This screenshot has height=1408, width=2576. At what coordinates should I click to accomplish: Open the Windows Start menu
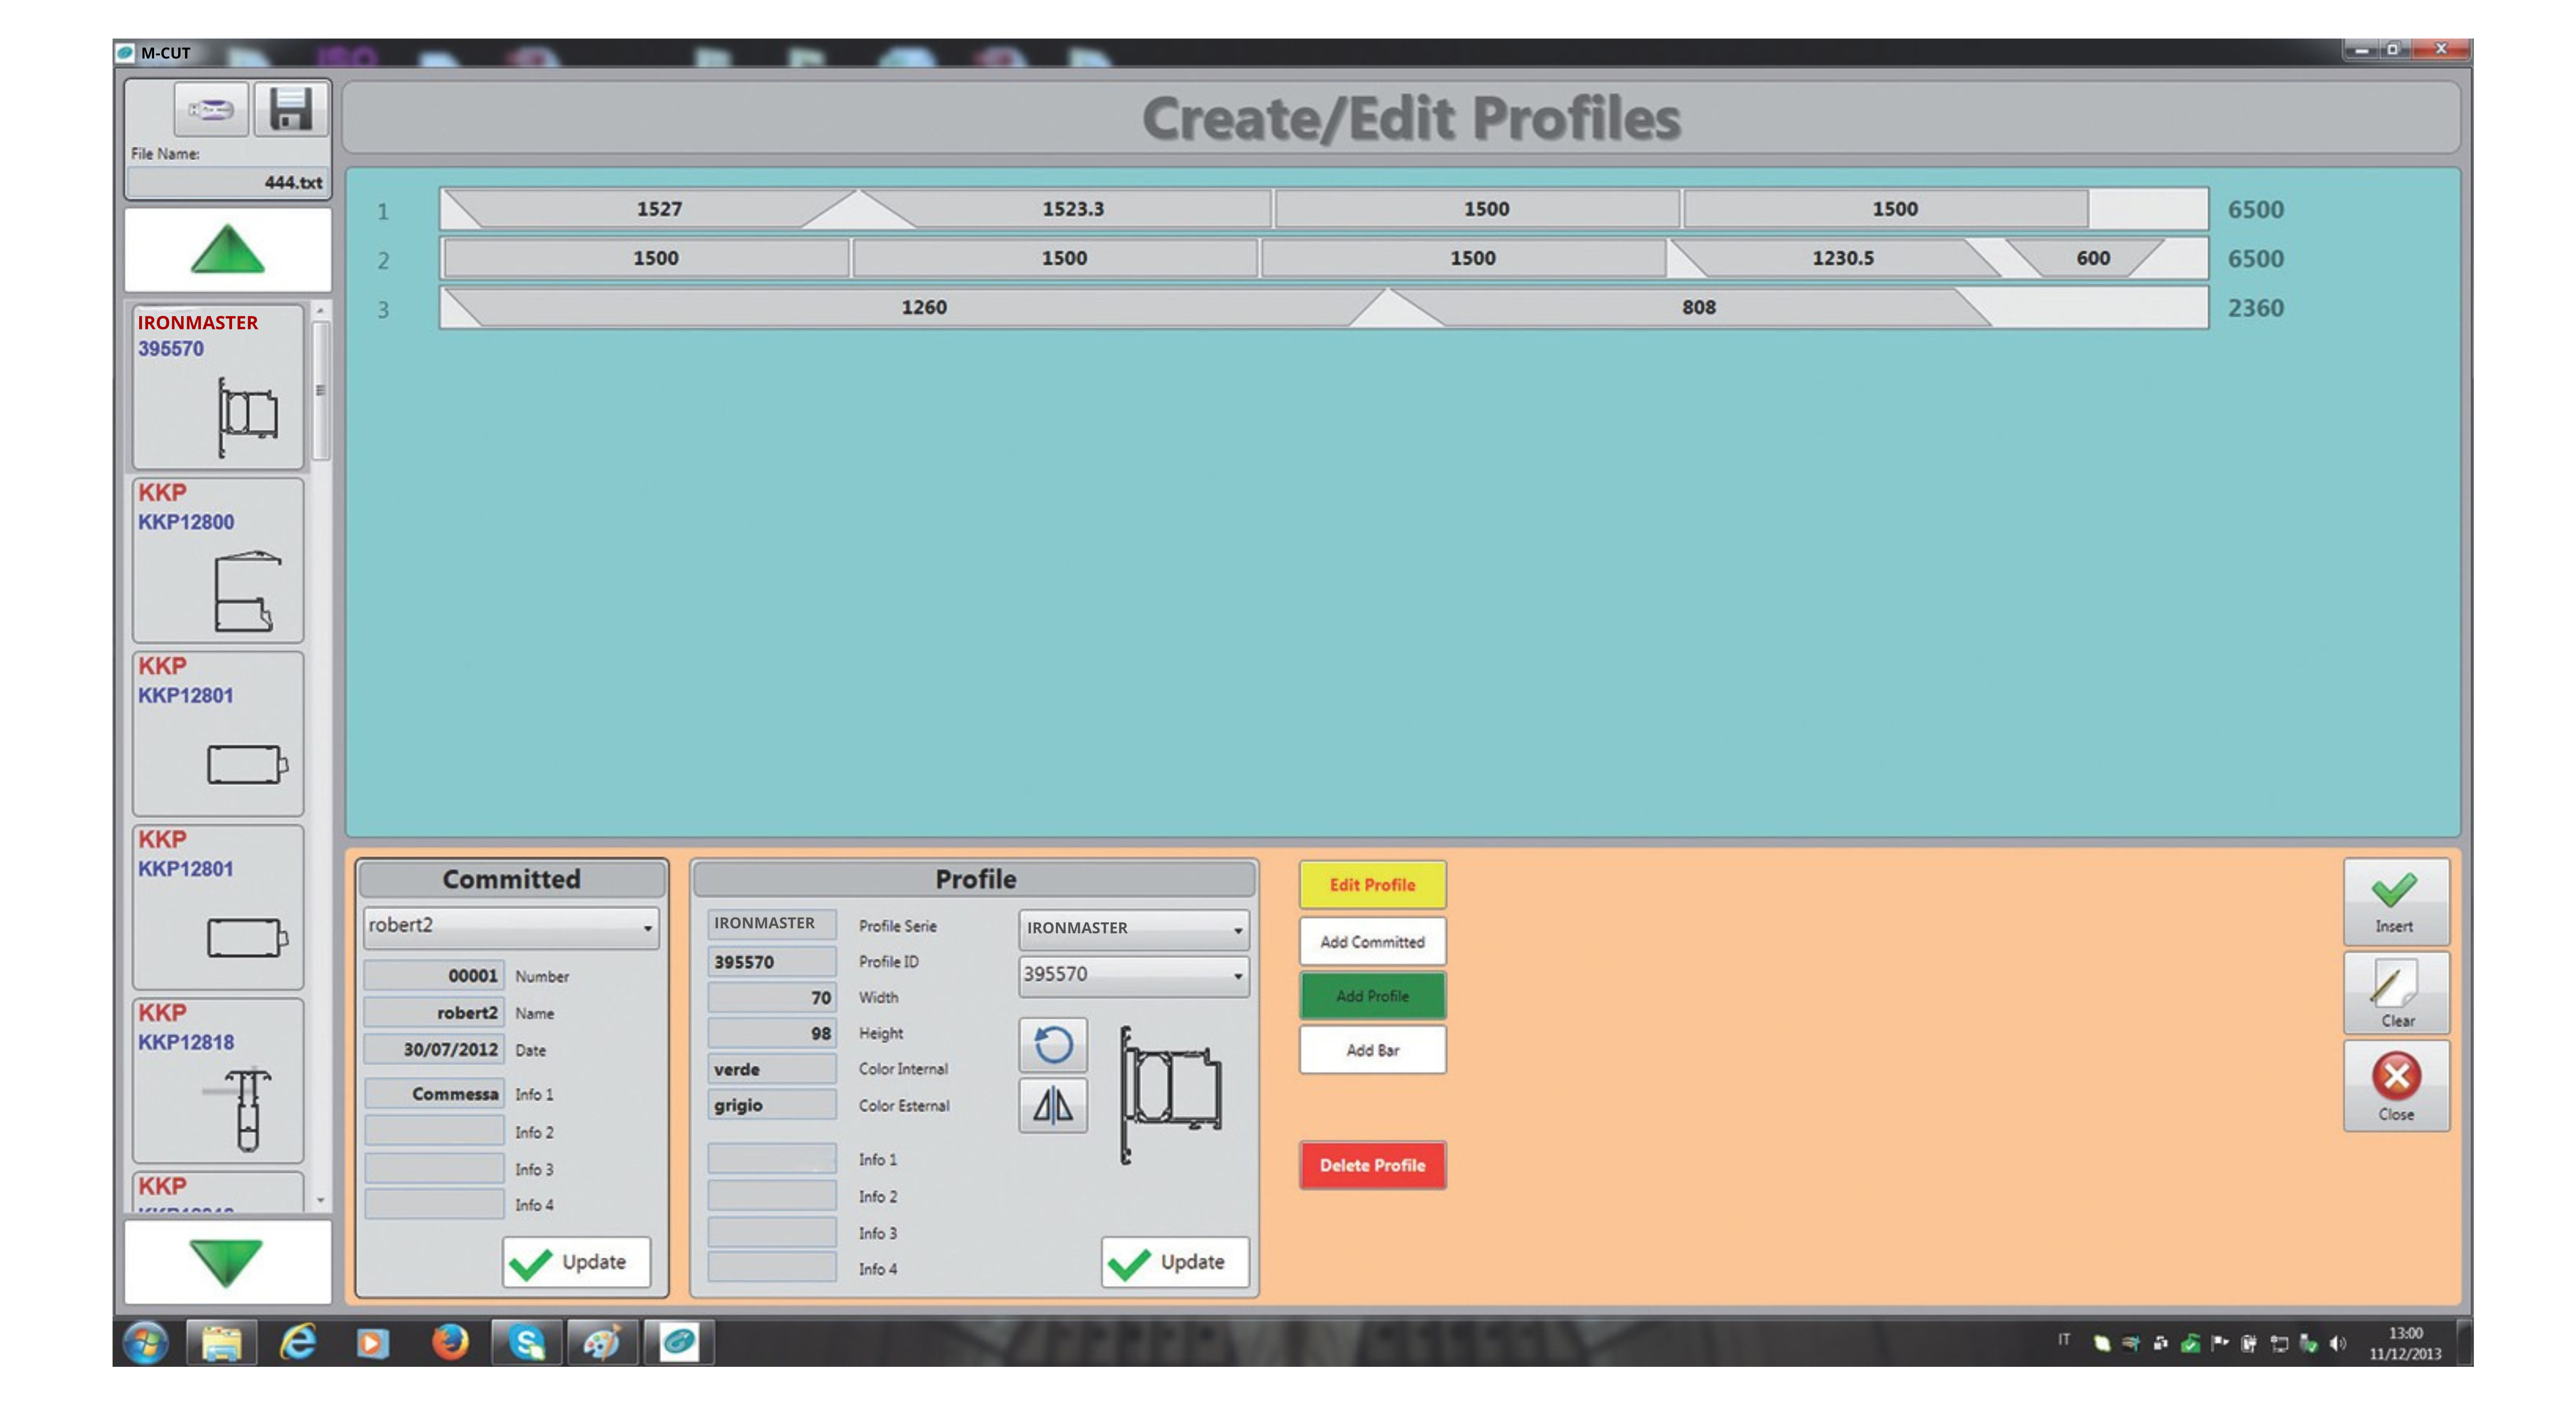tap(146, 1342)
